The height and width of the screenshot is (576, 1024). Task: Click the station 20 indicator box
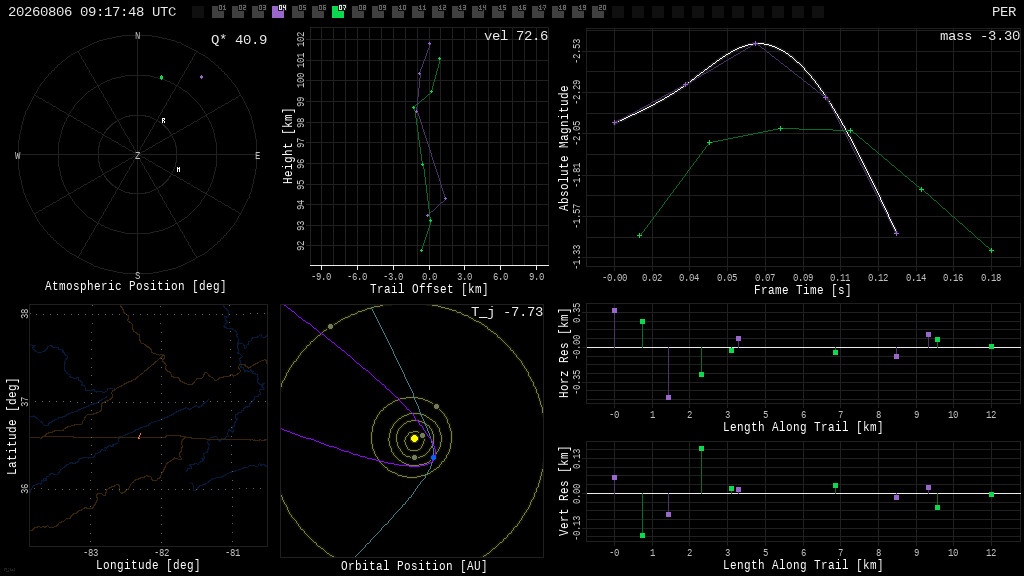pos(598,12)
